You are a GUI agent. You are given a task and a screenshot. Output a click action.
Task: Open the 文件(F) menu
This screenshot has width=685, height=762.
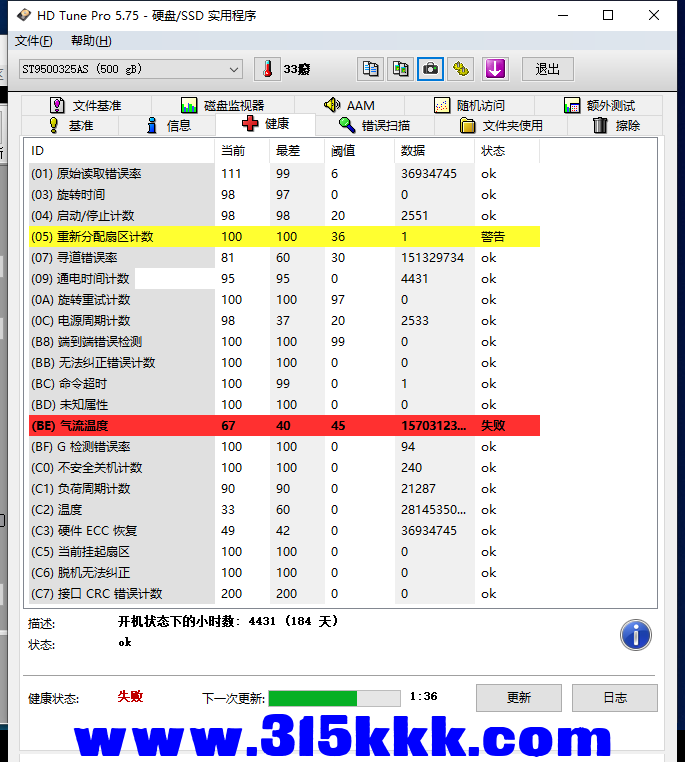pyautogui.click(x=34, y=41)
